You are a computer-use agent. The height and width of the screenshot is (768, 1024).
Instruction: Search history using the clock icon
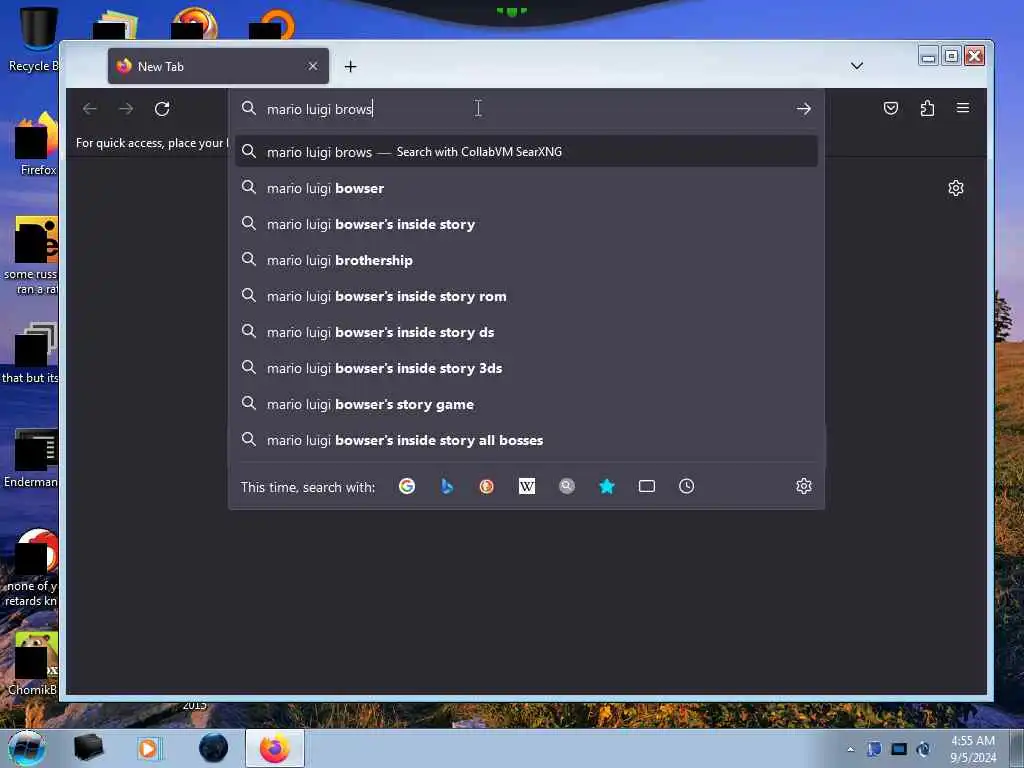(686, 486)
